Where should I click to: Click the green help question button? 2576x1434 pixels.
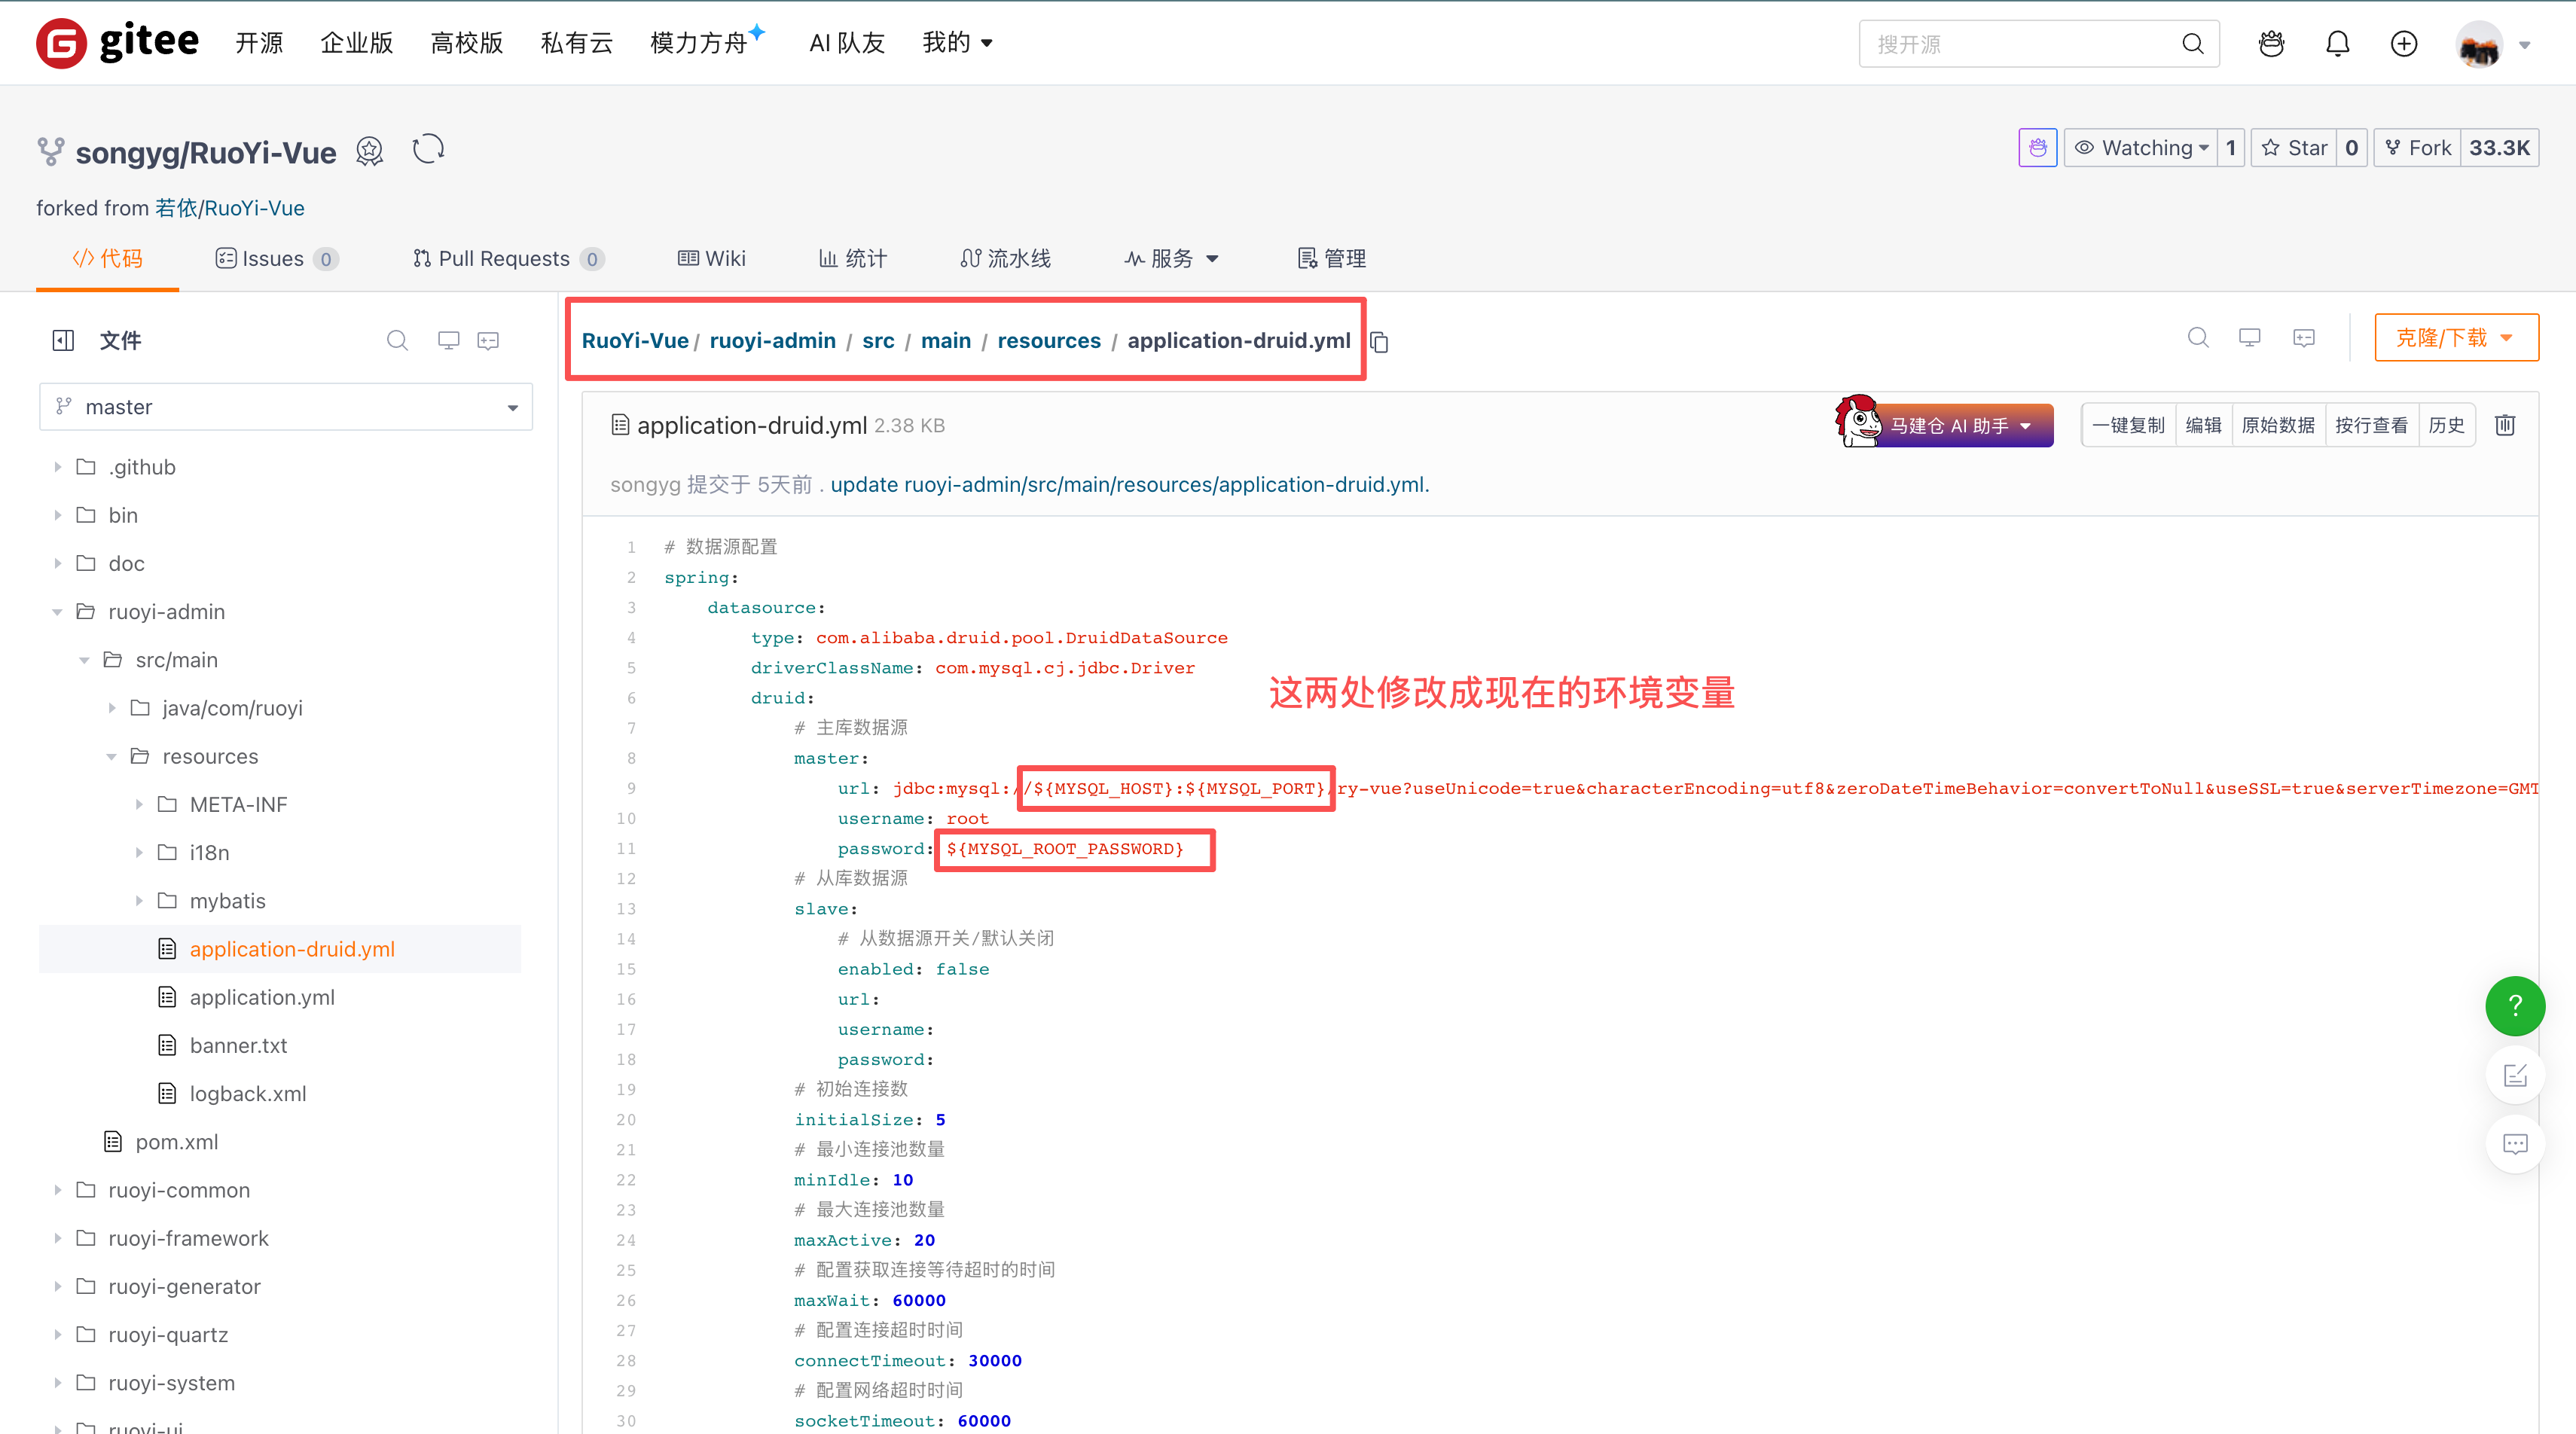coord(2514,1006)
